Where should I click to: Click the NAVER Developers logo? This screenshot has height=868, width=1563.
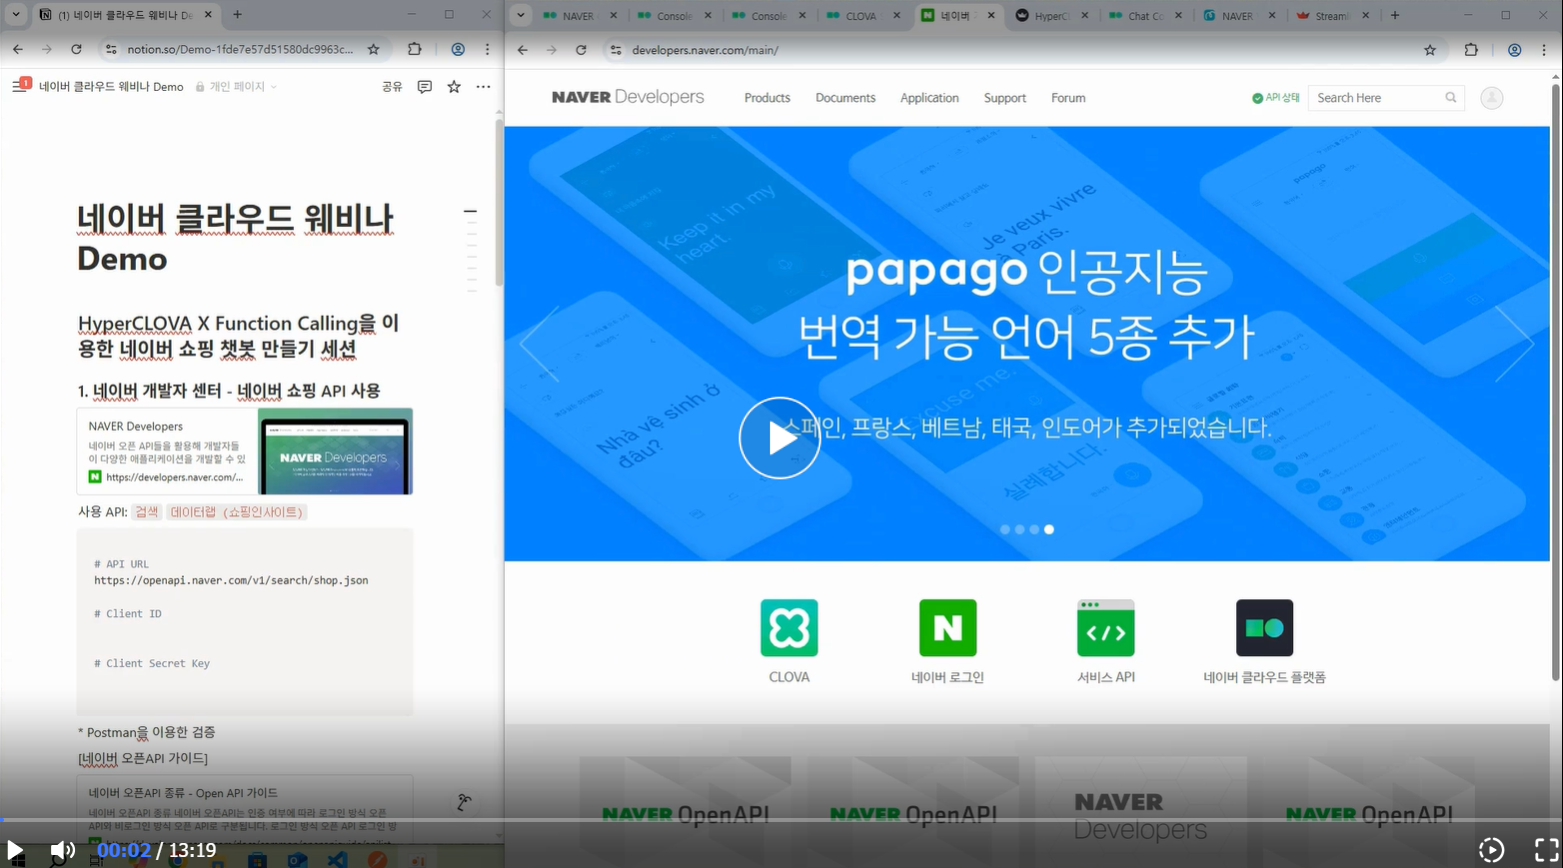[x=628, y=97]
